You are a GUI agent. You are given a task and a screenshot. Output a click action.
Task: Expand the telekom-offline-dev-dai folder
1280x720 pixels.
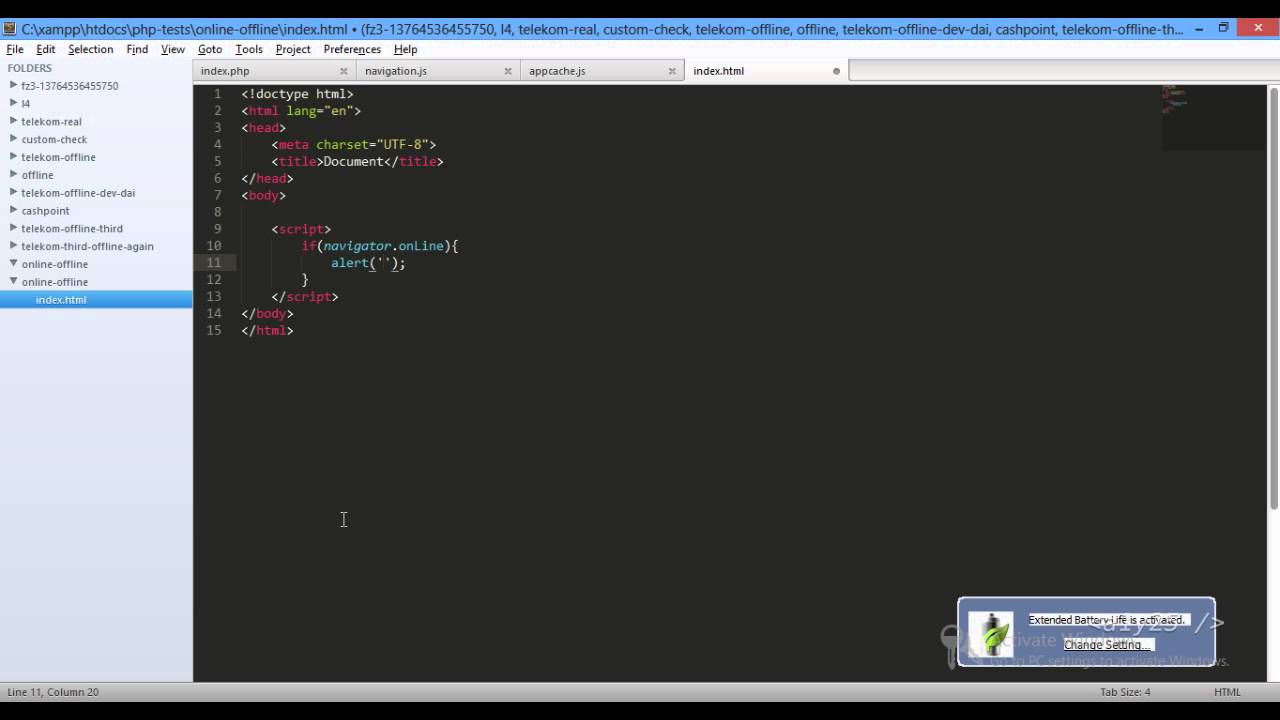13,192
